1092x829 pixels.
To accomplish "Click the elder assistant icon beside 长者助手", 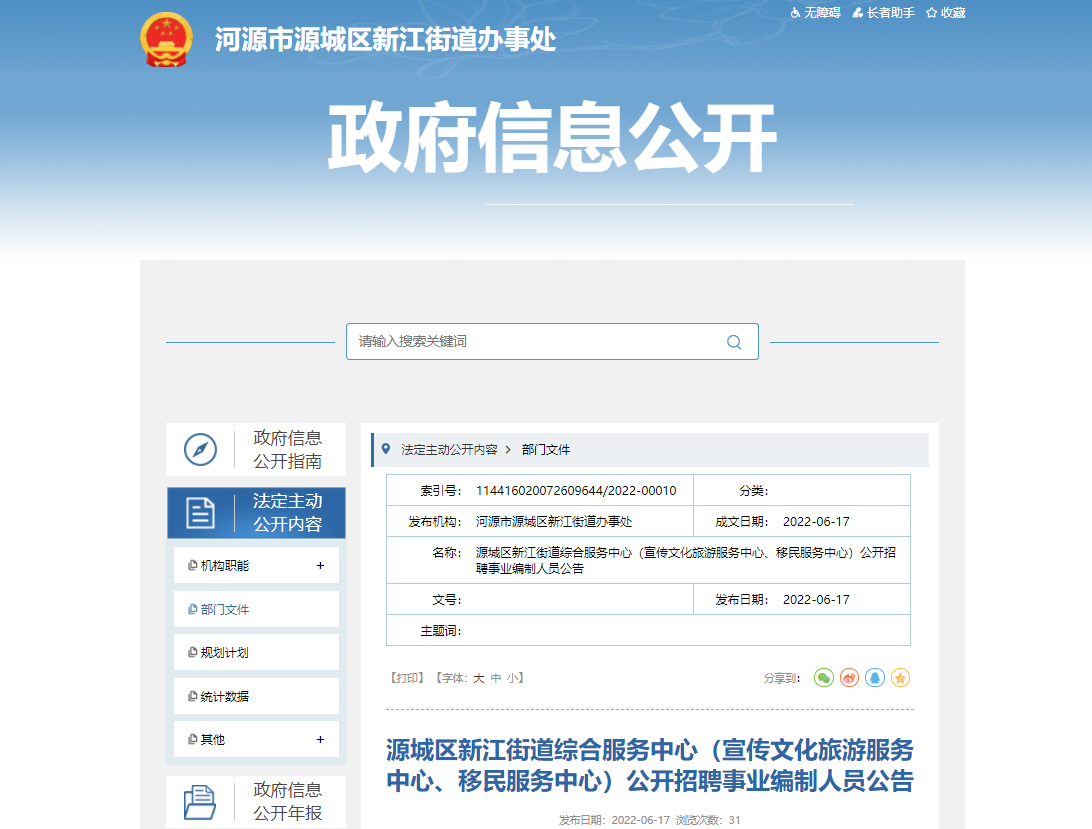I will click(x=858, y=13).
